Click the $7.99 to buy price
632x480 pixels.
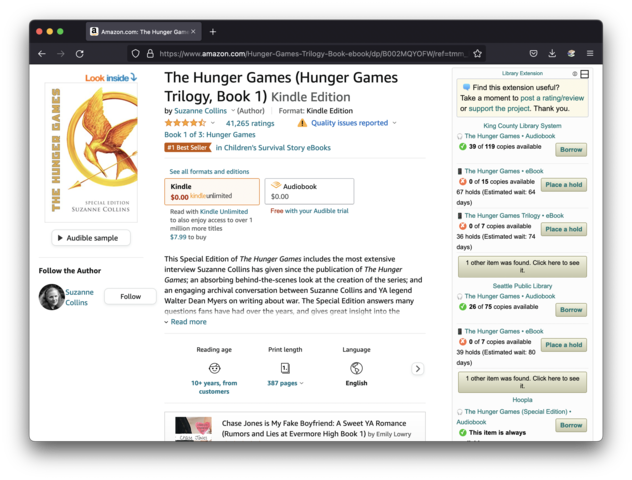pos(188,237)
